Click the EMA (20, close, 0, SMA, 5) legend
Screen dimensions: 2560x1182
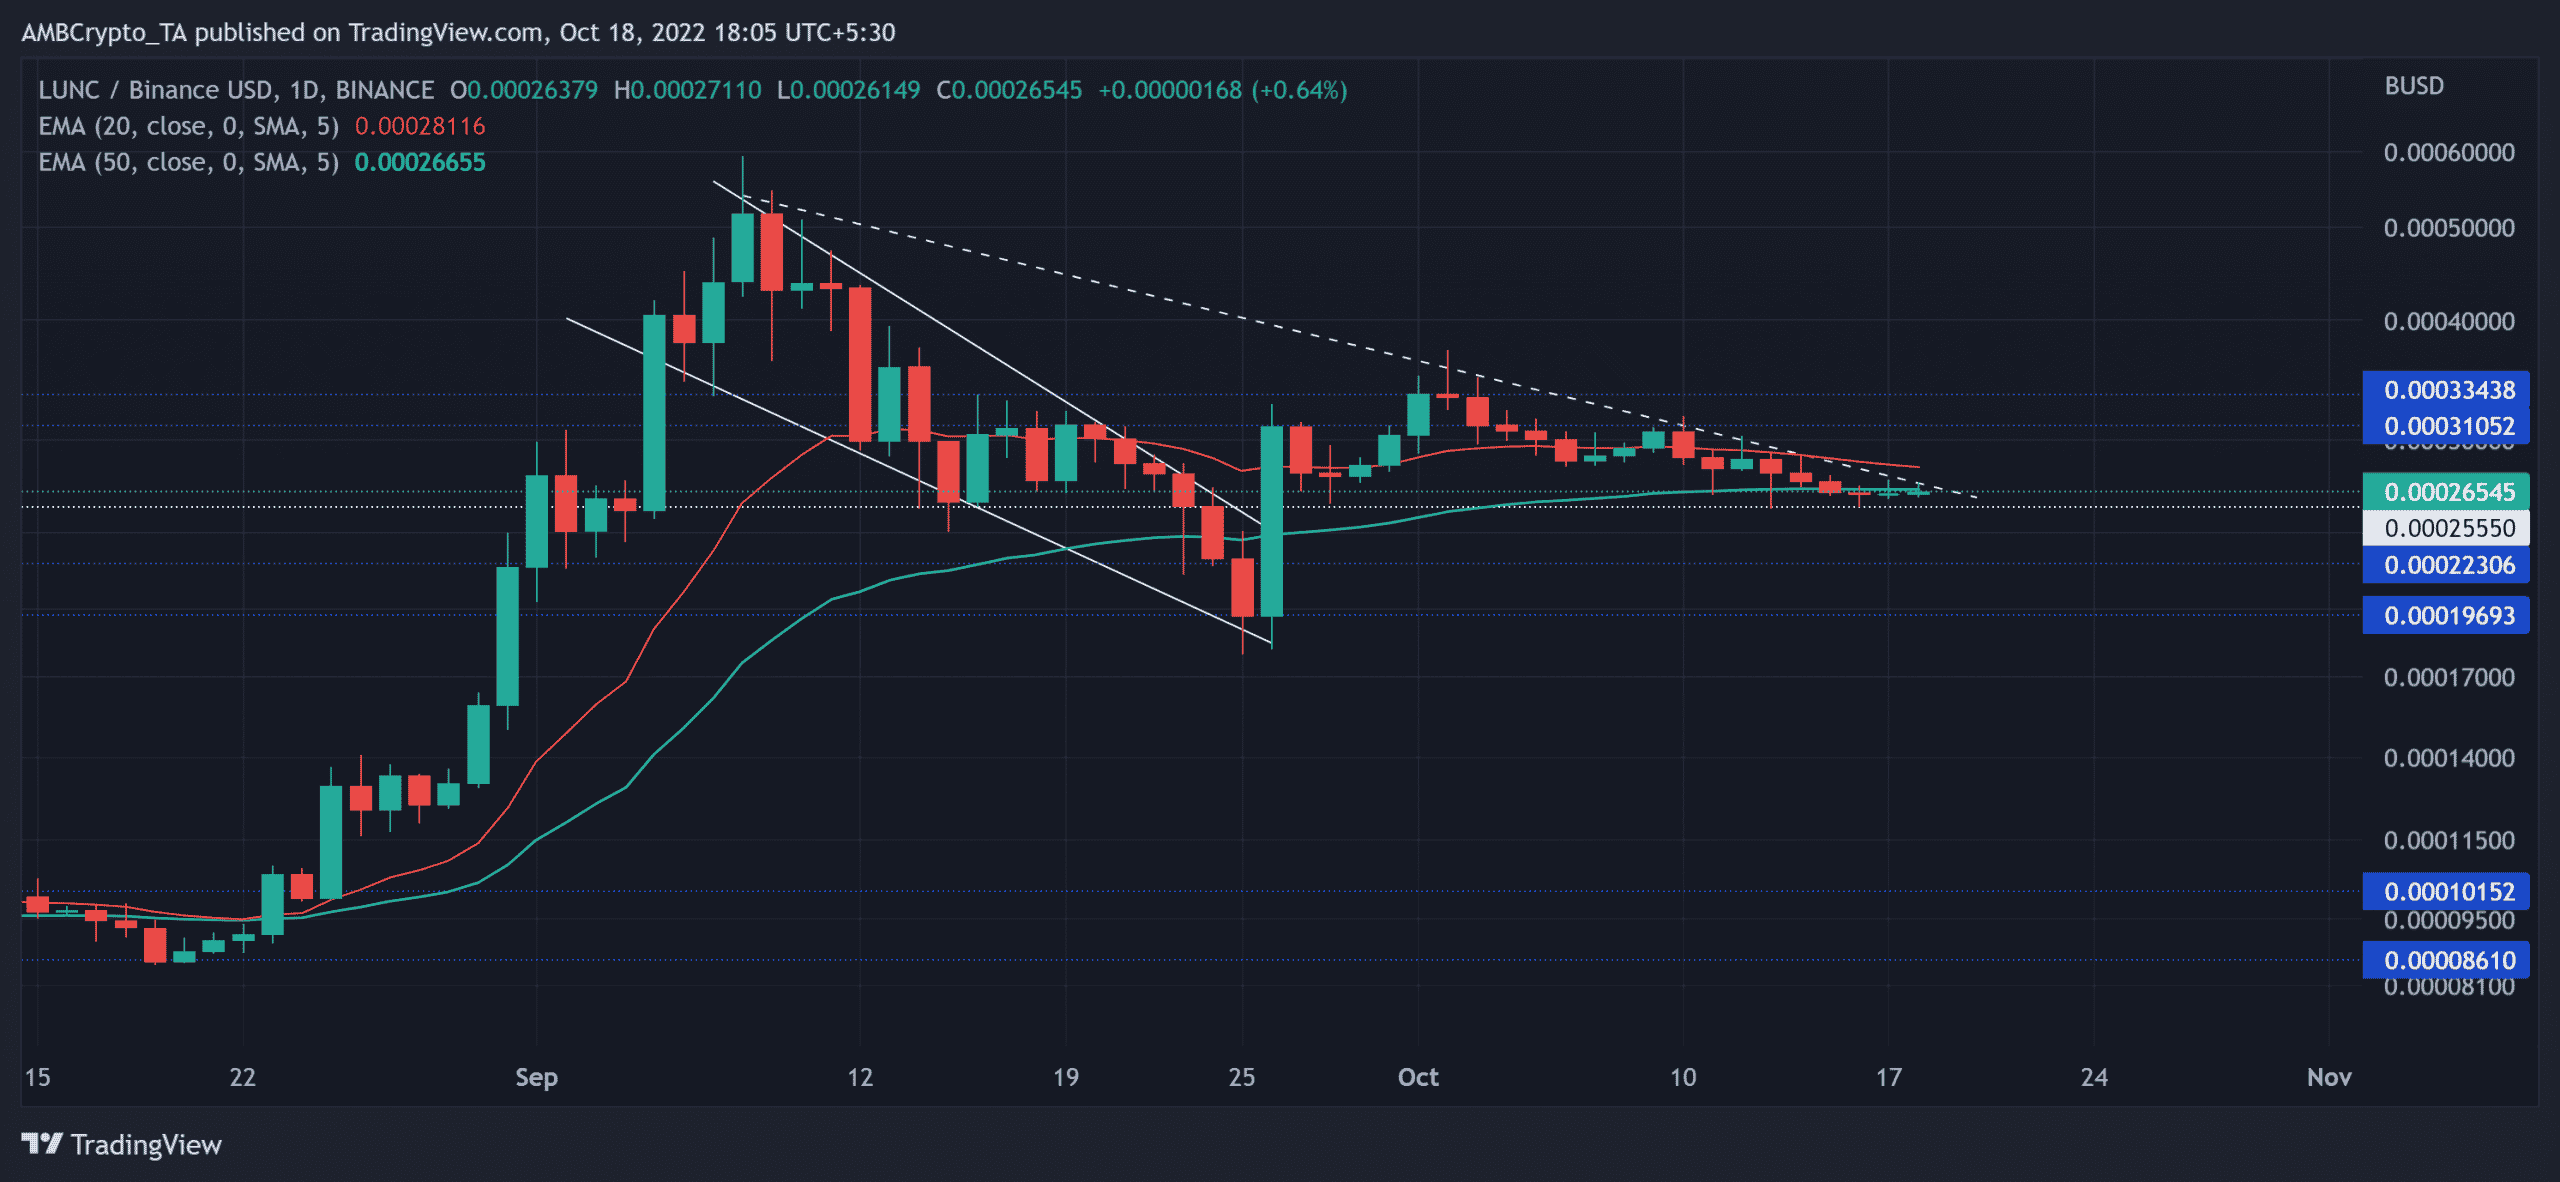(x=189, y=126)
